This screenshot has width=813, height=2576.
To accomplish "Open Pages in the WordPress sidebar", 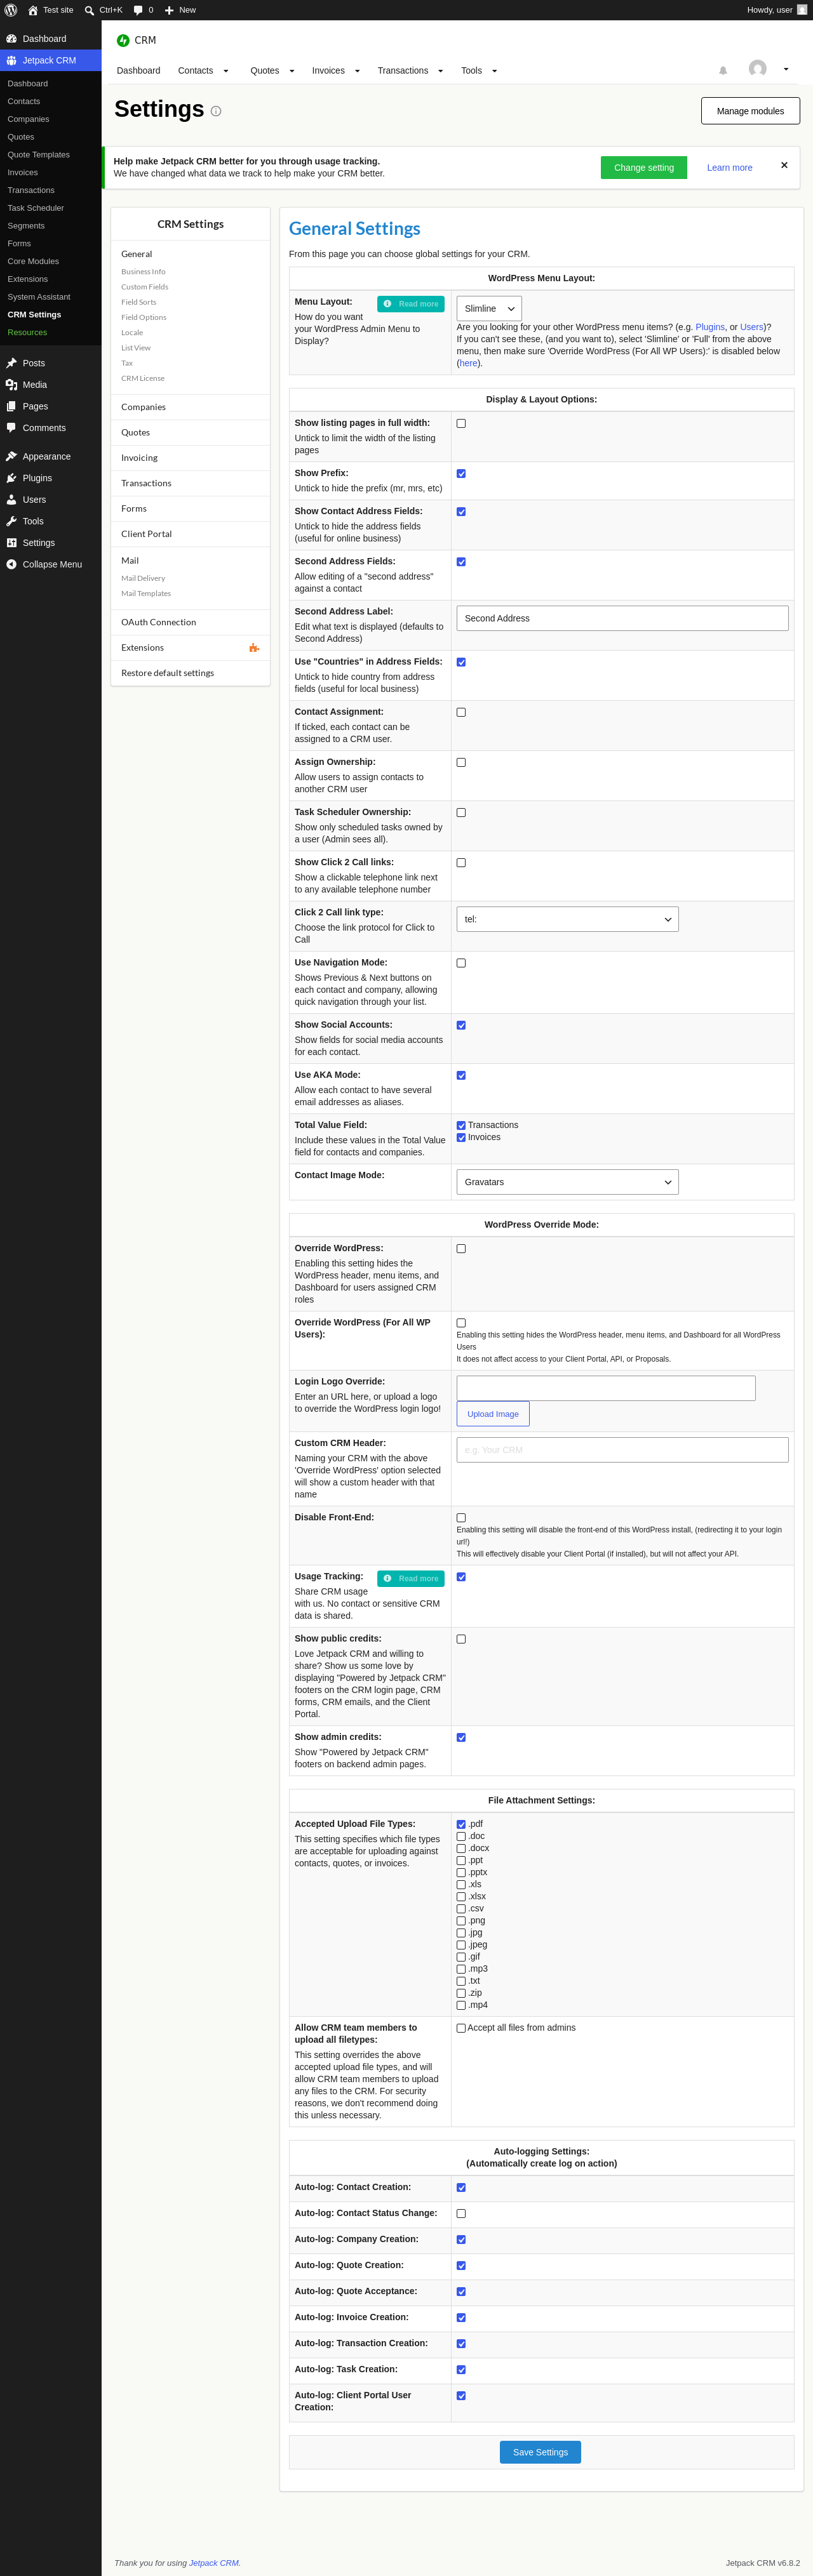I will 50,406.
